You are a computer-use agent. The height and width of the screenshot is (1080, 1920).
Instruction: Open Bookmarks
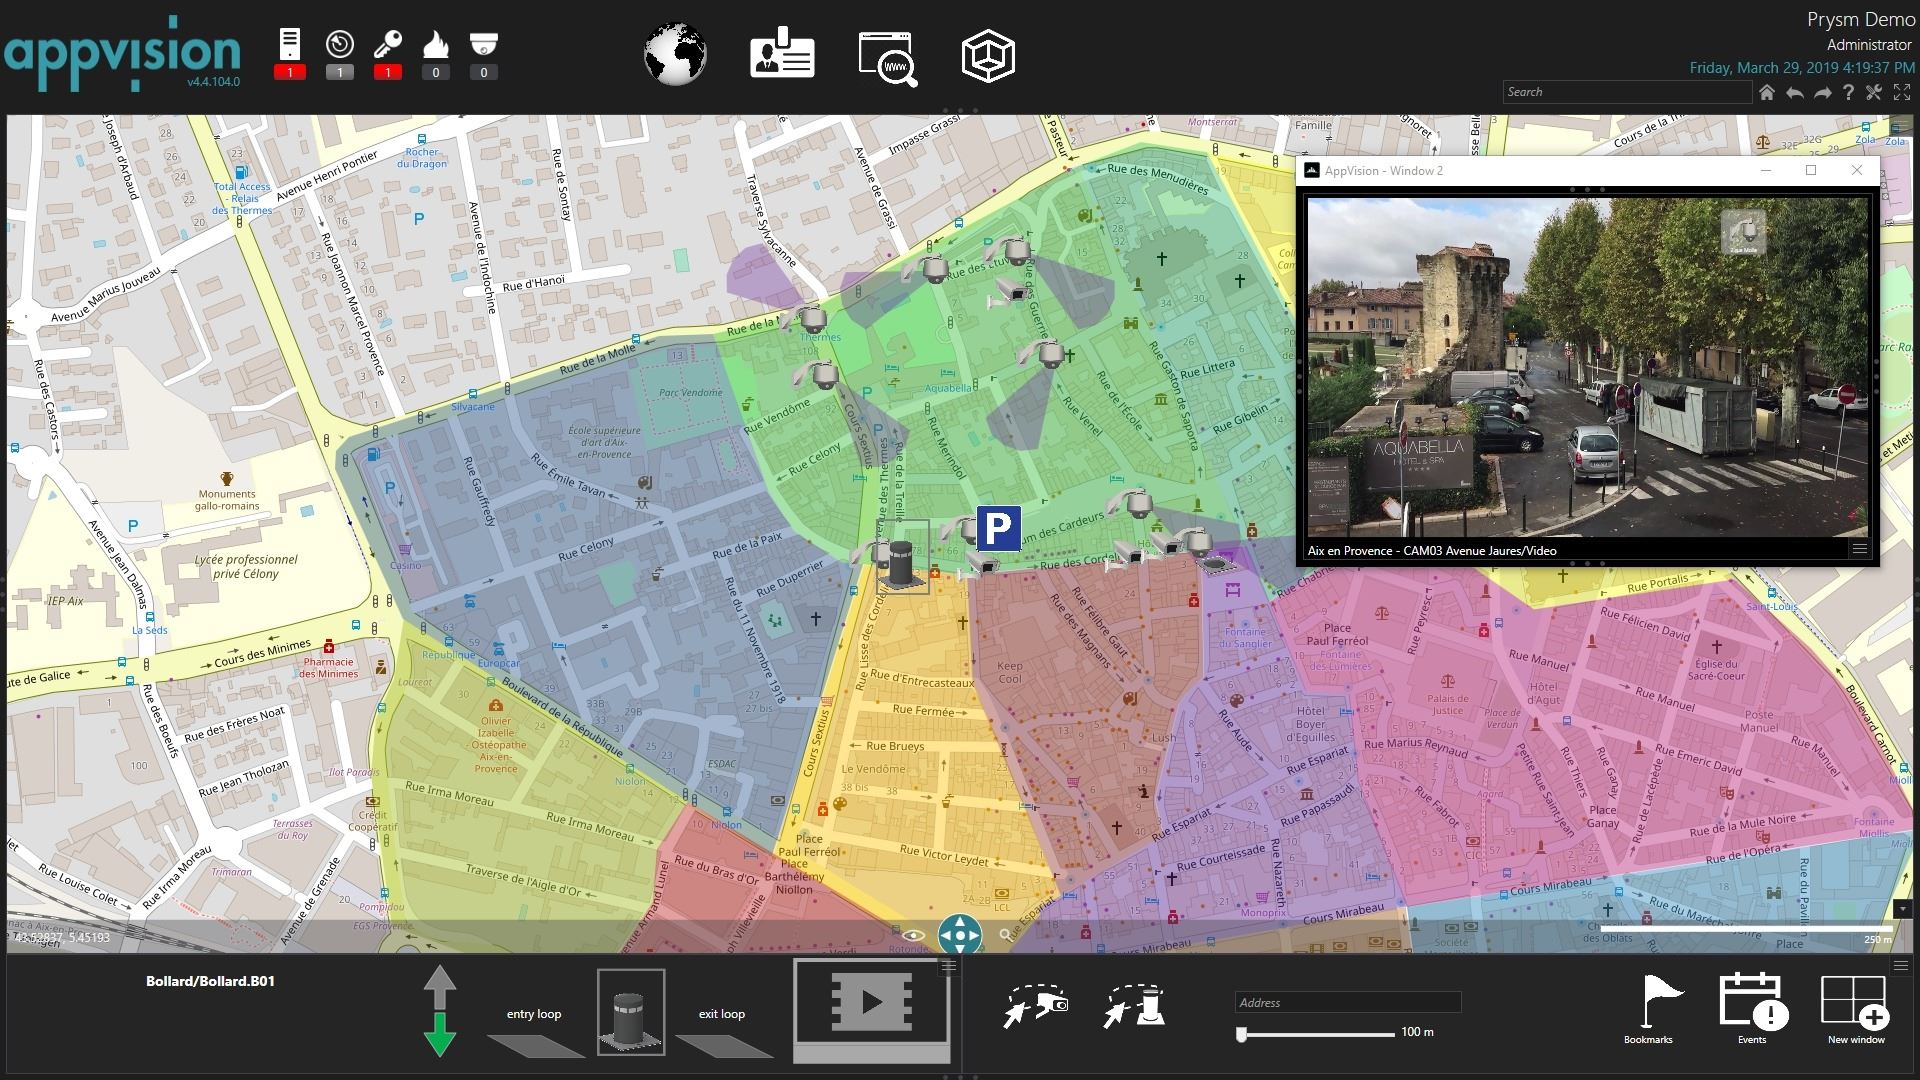point(1648,1008)
